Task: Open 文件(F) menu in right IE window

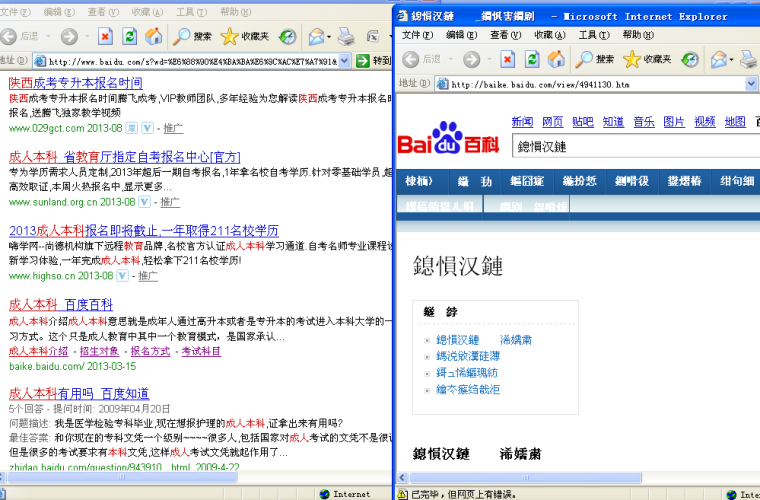Action: click(417, 35)
